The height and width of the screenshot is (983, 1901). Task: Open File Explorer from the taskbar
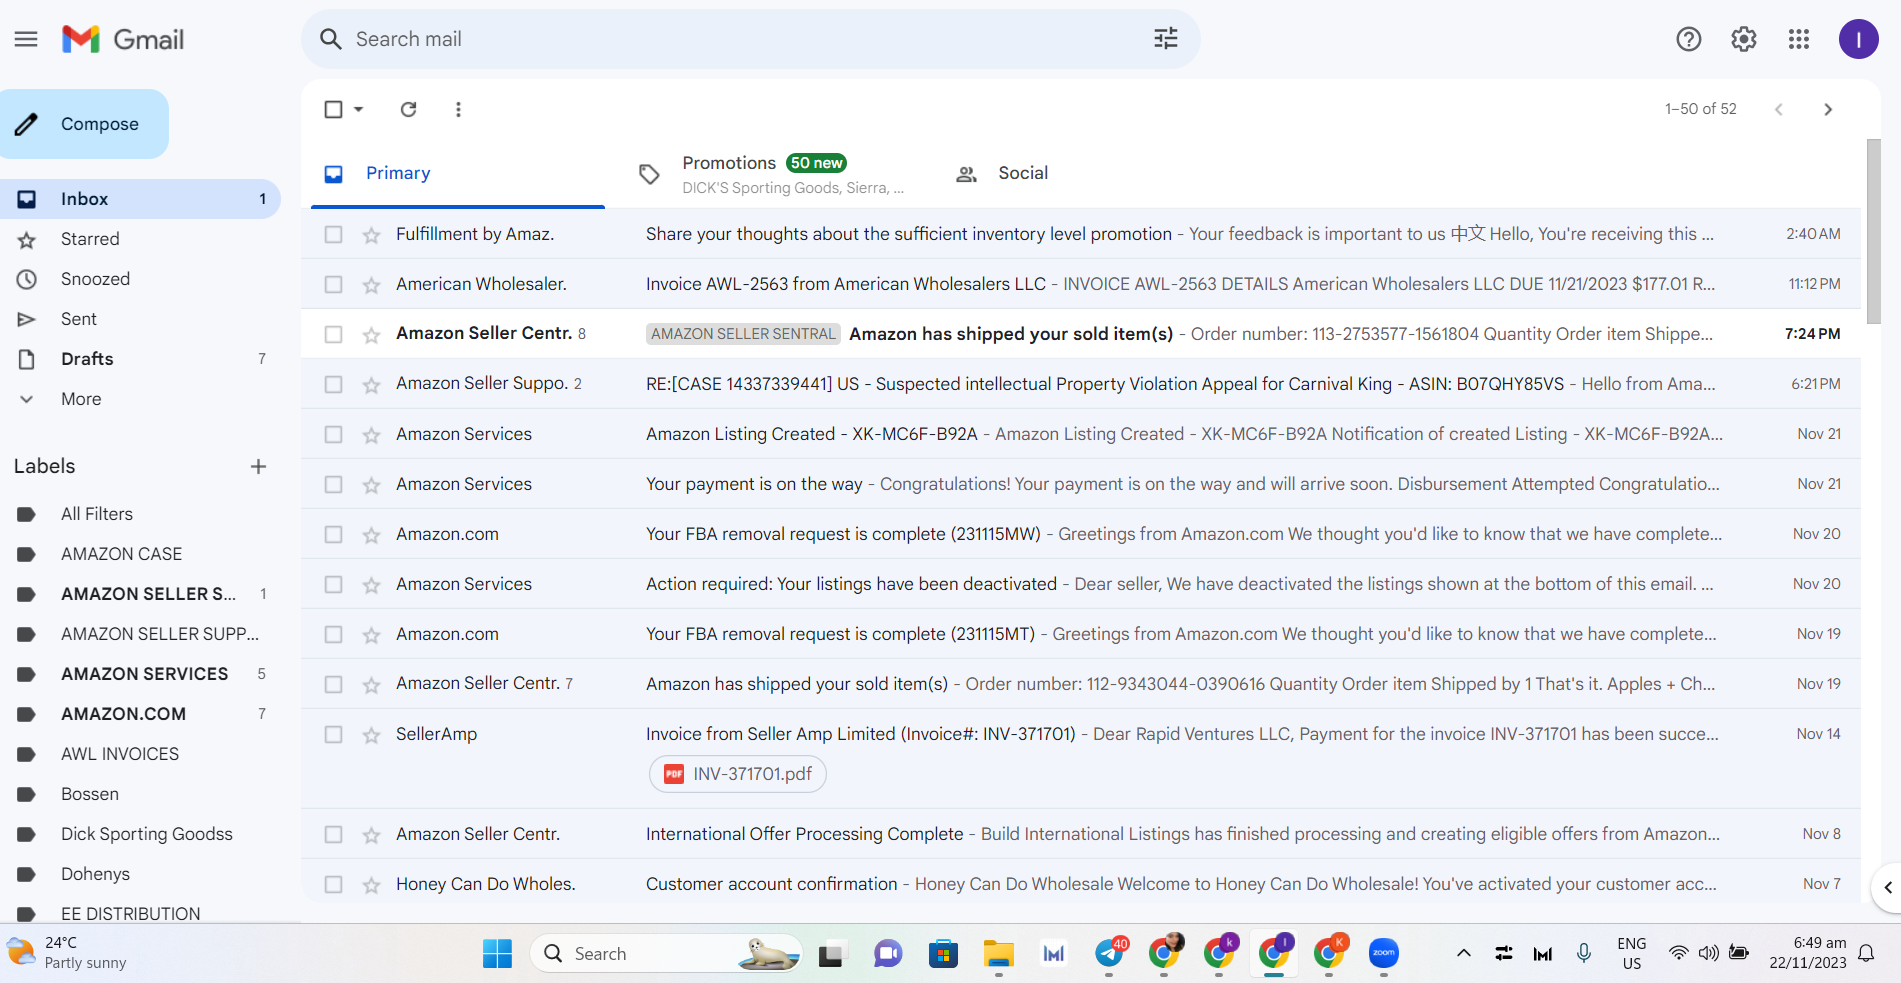tap(998, 954)
